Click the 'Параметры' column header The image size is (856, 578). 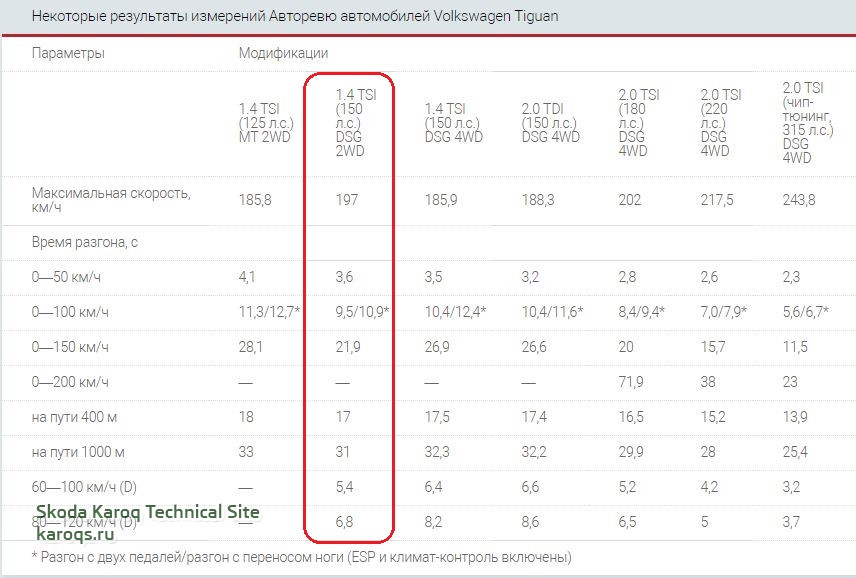68,53
